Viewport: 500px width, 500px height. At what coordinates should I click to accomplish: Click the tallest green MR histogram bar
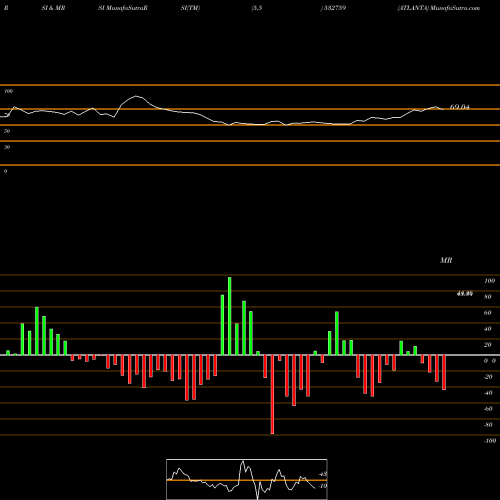click(x=230, y=316)
